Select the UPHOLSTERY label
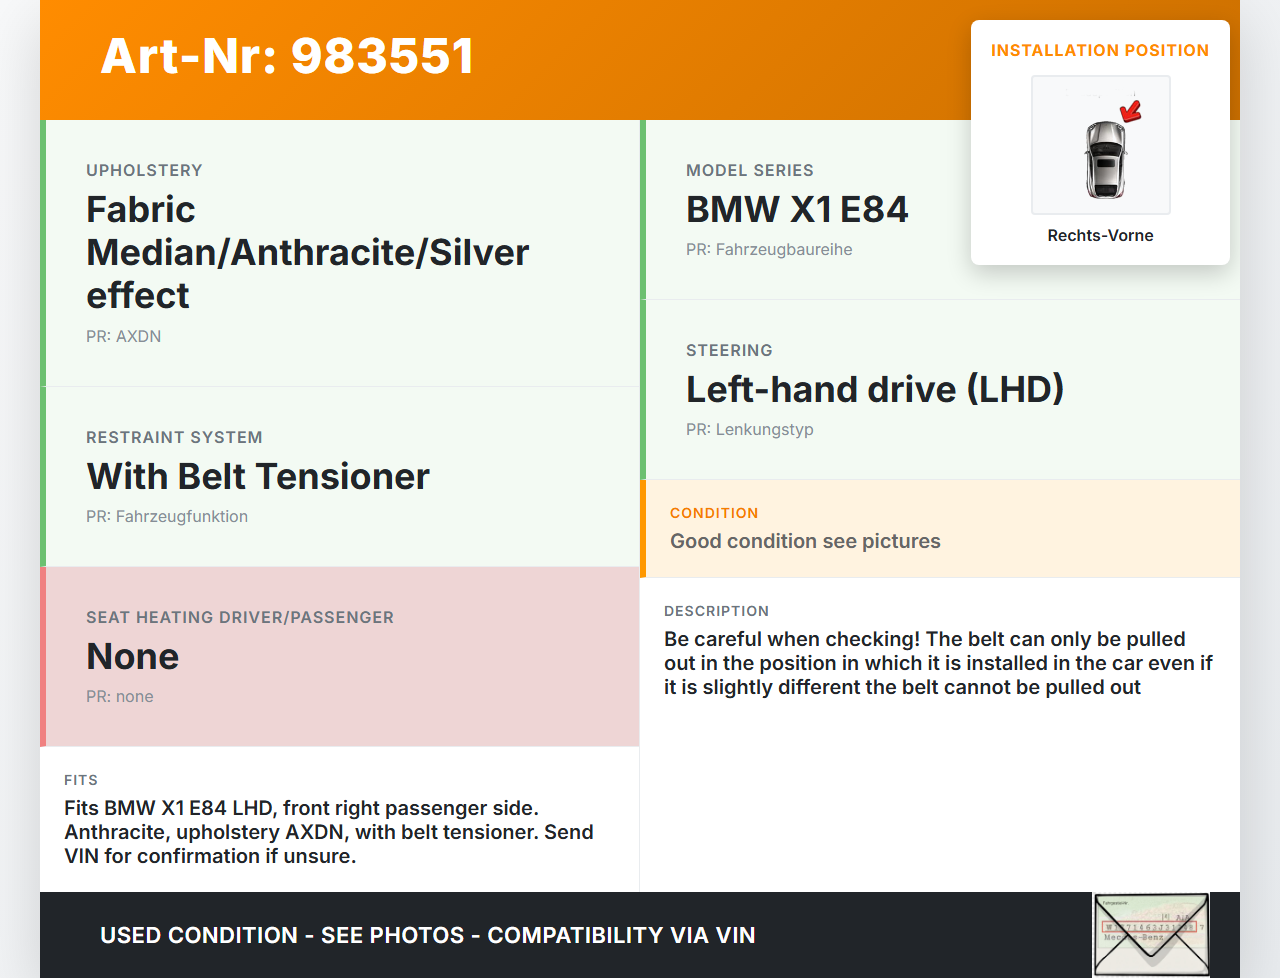This screenshot has width=1280, height=978. click(144, 170)
